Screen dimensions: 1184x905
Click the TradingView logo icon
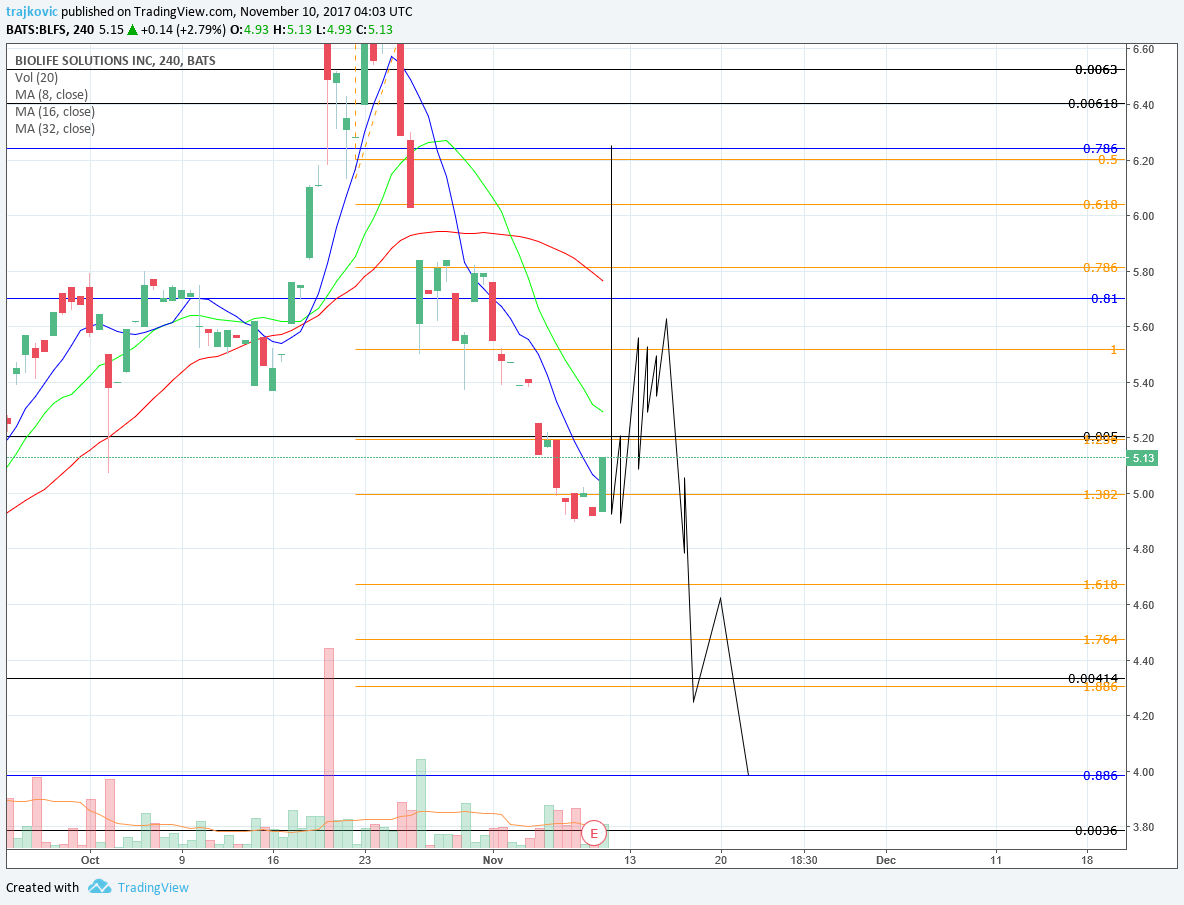pyautogui.click(x=100, y=887)
